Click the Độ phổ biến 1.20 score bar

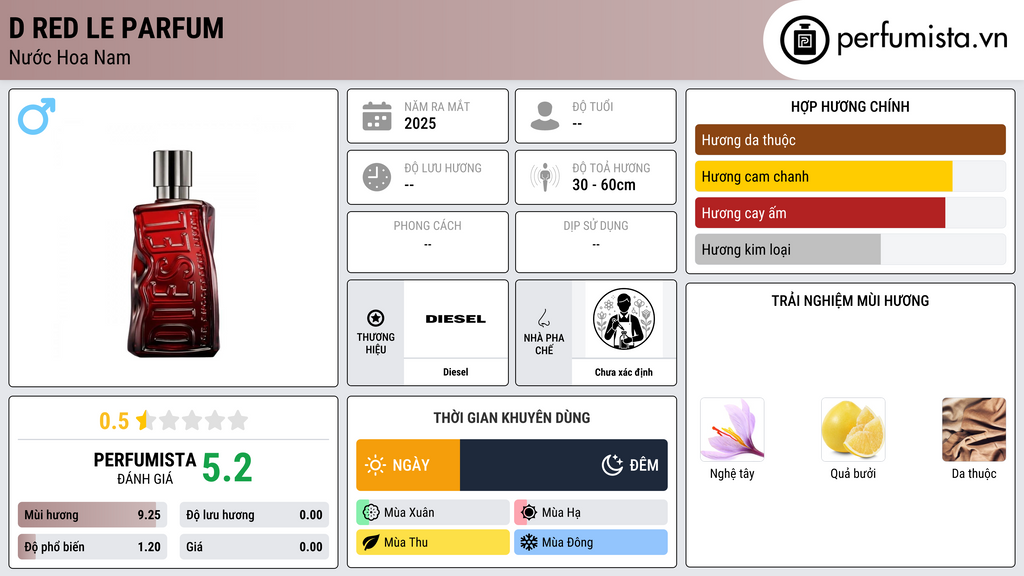93,547
